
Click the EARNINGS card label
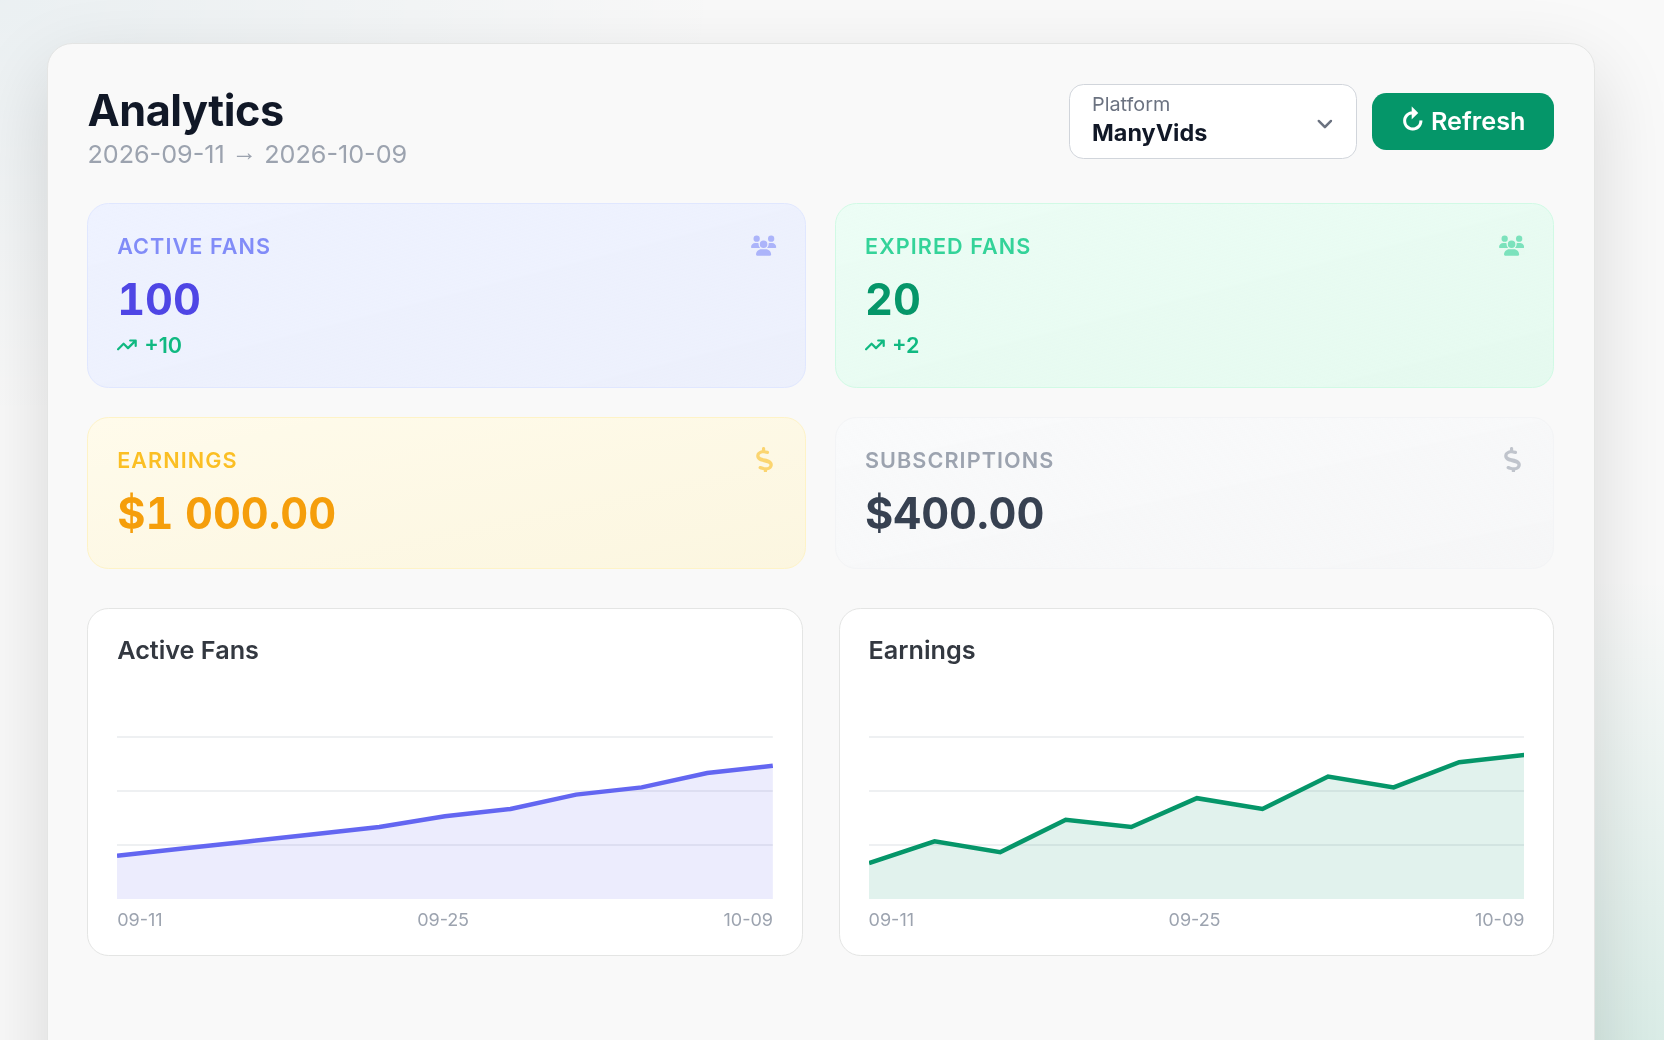[177, 460]
